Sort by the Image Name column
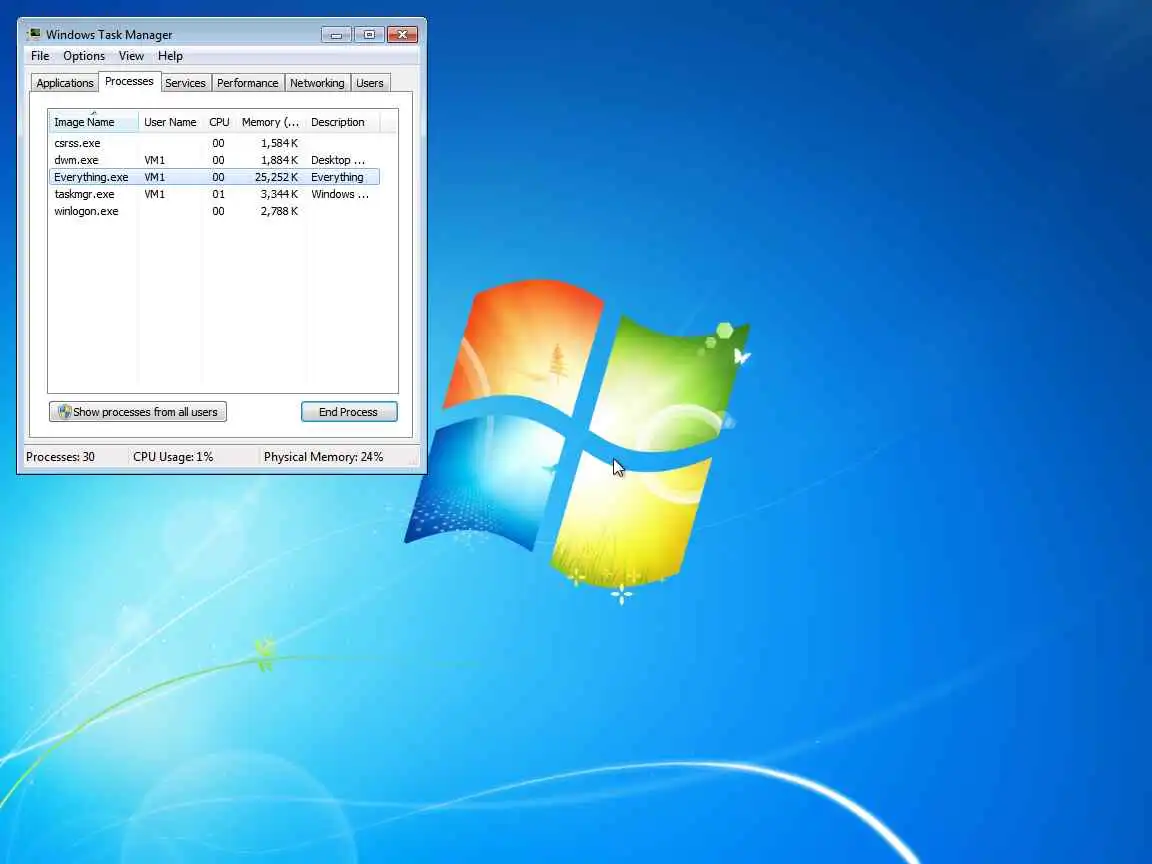 93,122
